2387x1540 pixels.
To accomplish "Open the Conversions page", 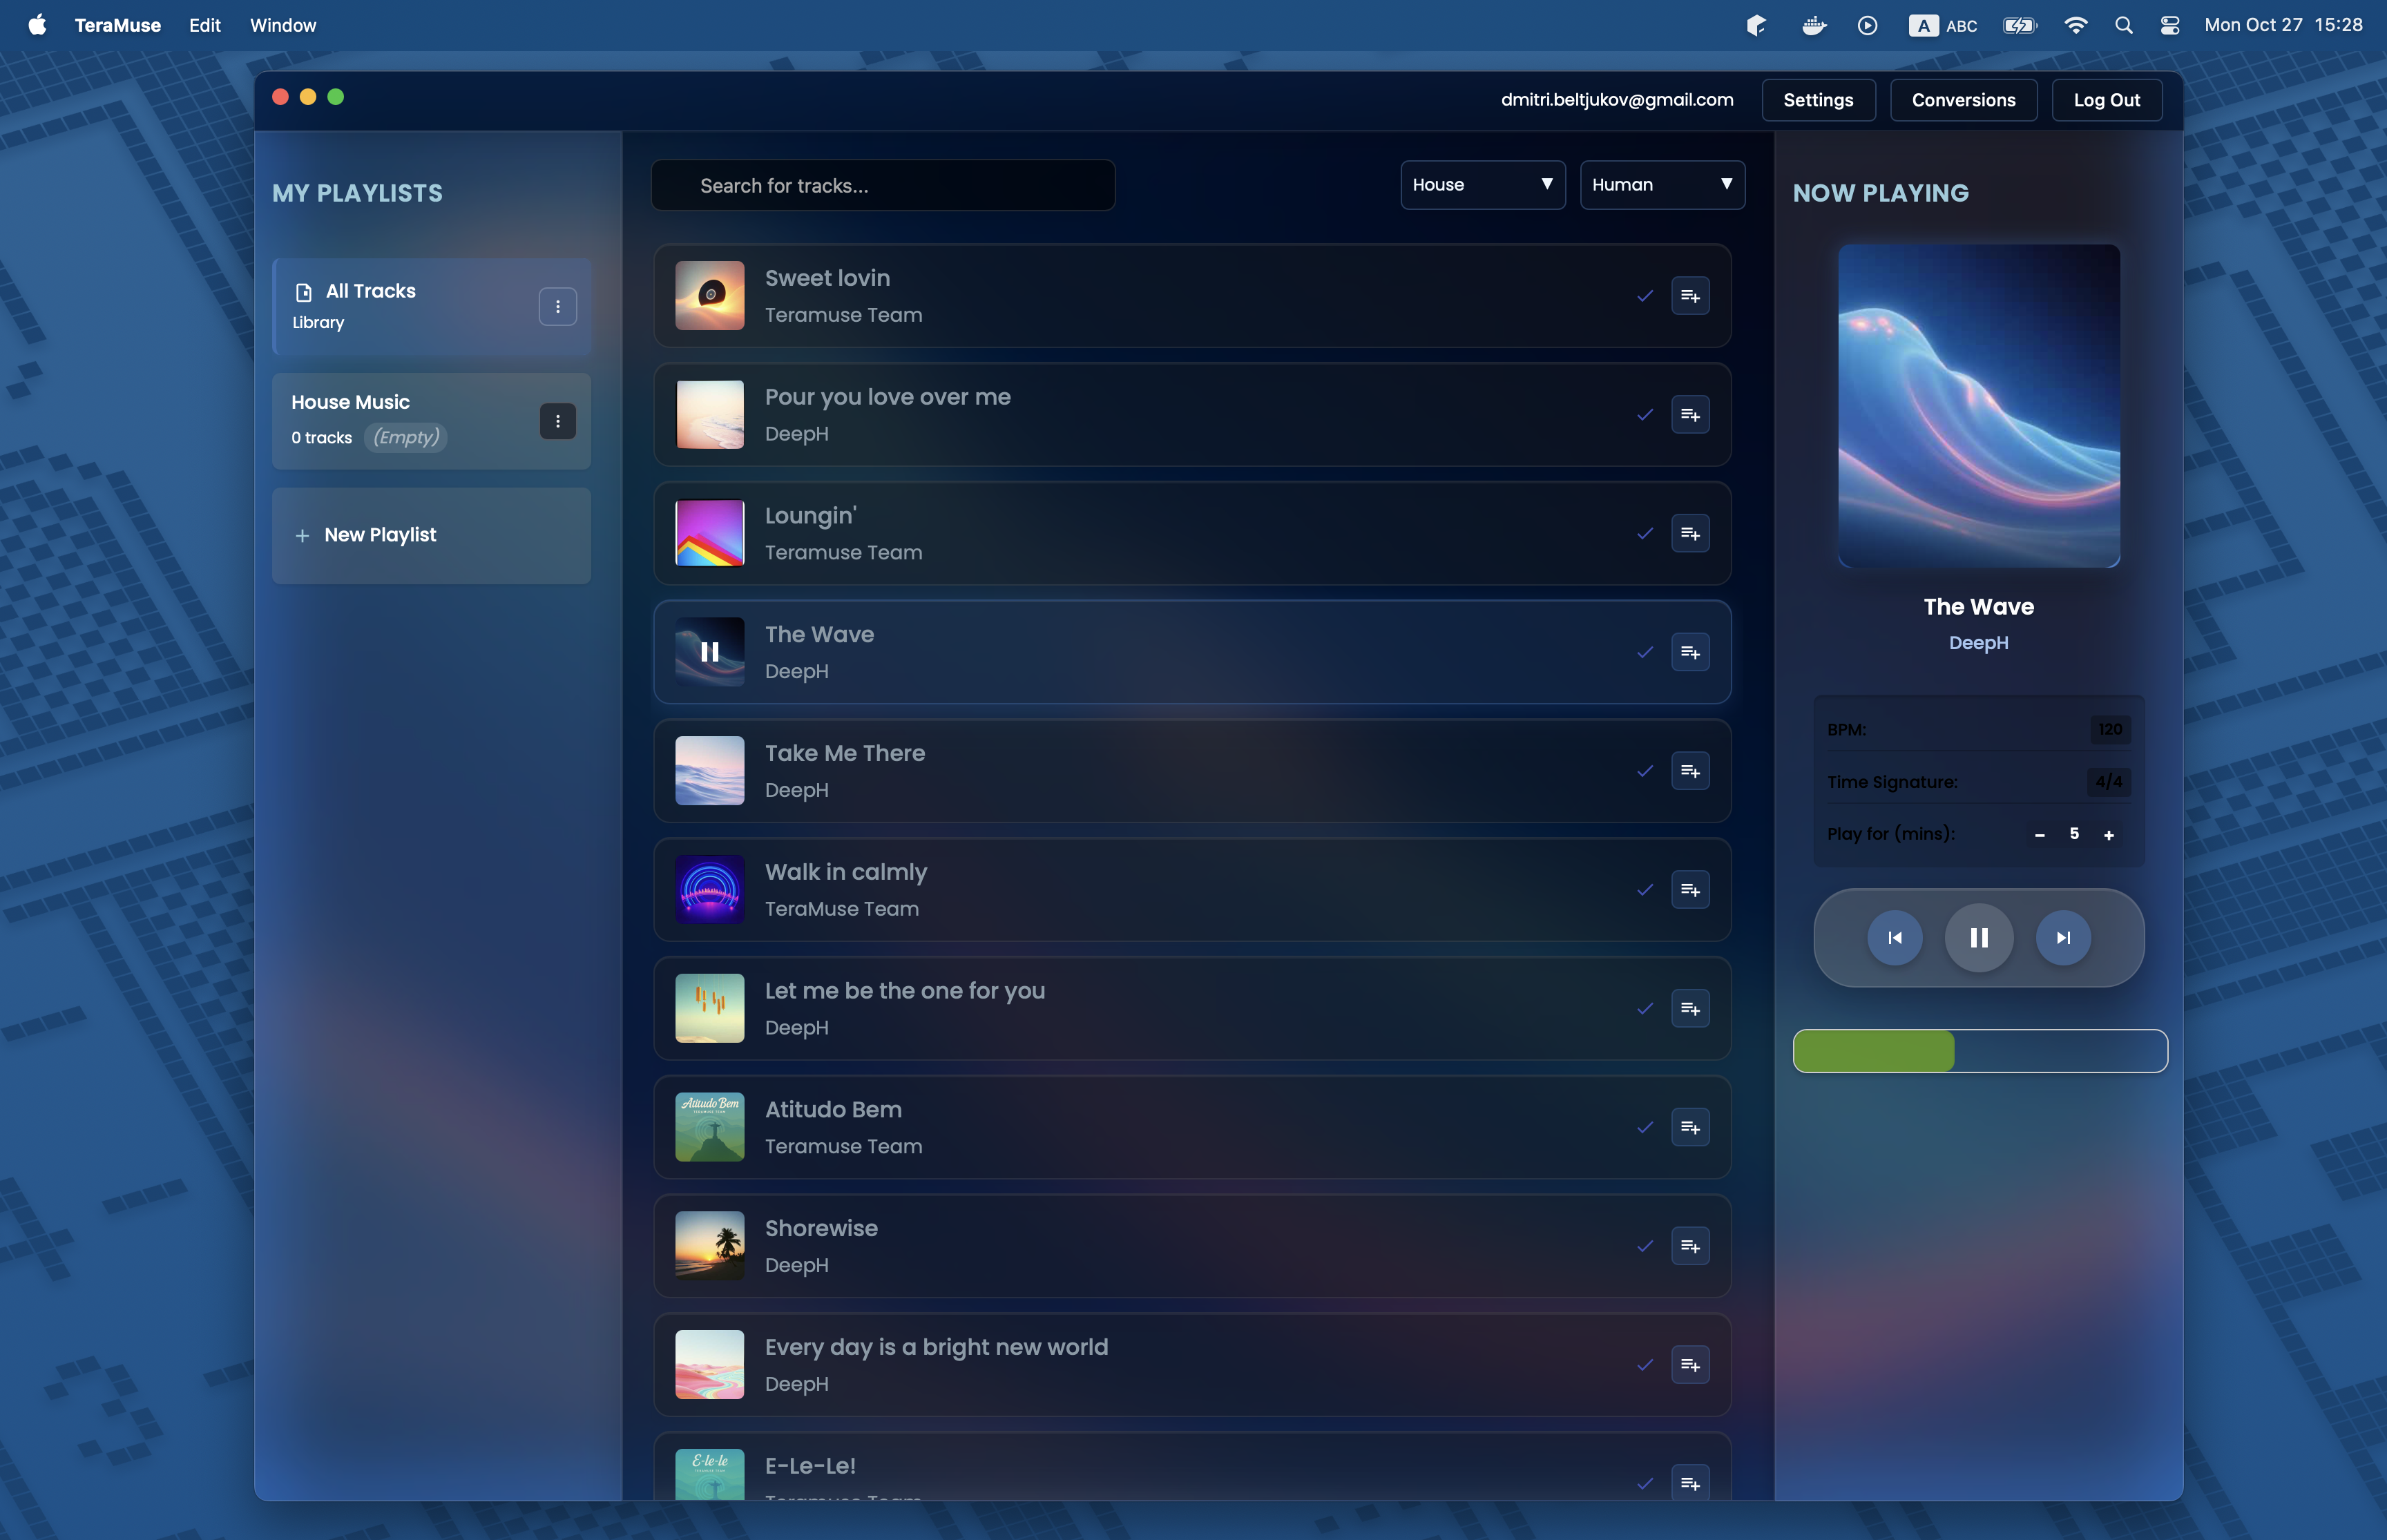I will click(x=1962, y=99).
